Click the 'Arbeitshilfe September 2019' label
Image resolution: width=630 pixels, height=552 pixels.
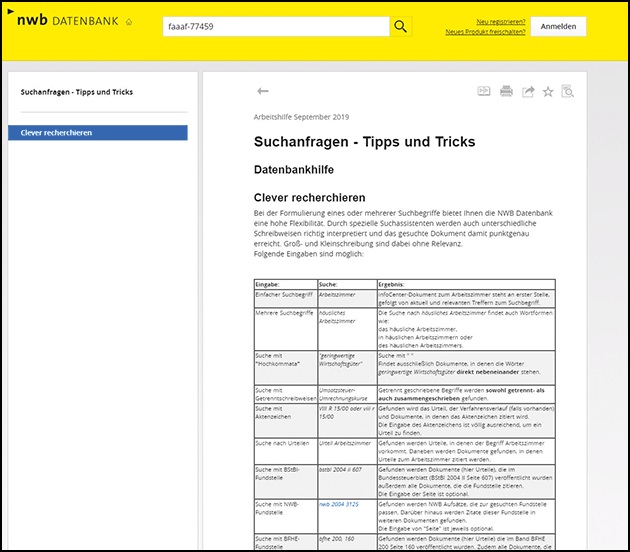303,117
